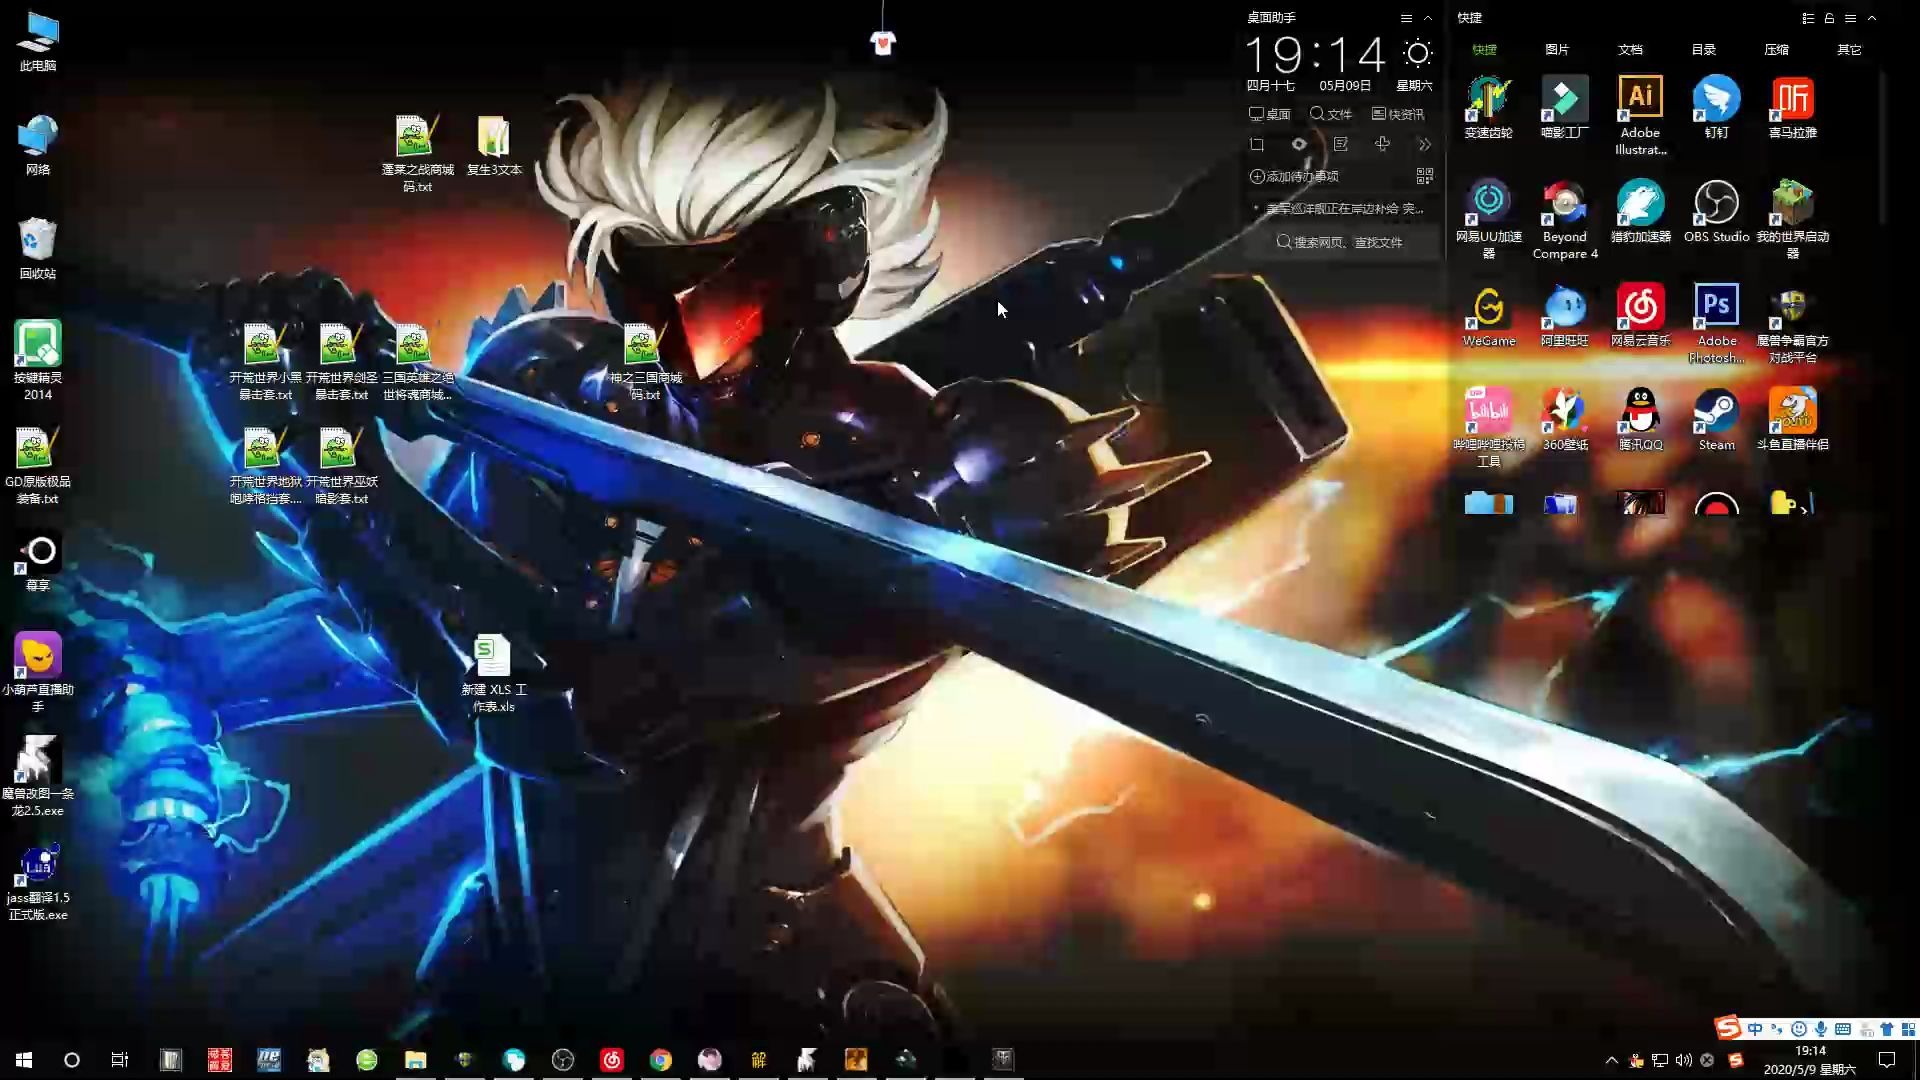Open the 腾讯QQ shortcut icon
This screenshot has width=1920, height=1080.
[1640, 412]
